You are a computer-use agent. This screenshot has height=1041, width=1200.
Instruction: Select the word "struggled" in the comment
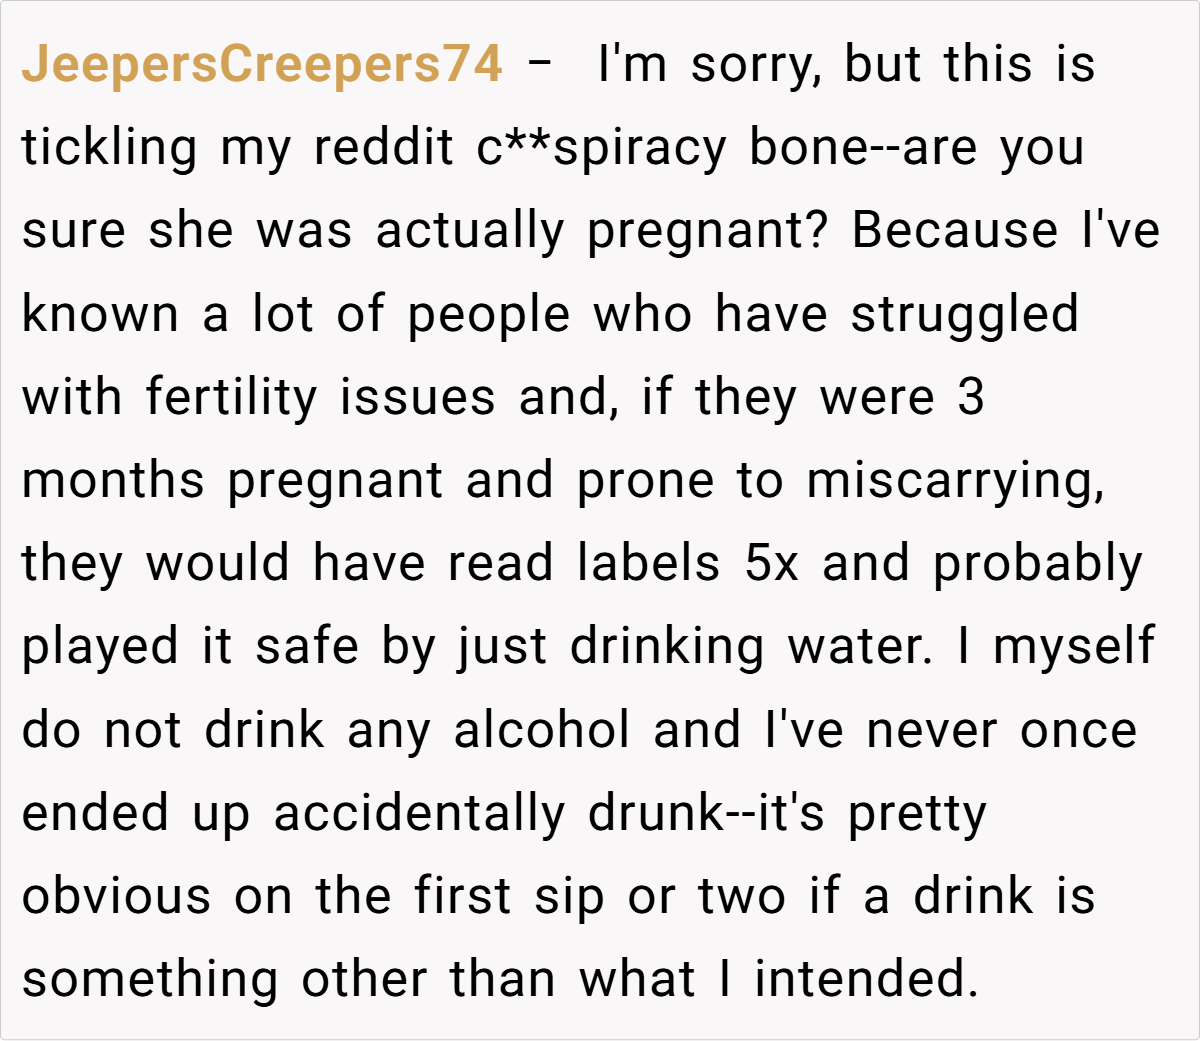(x=964, y=314)
